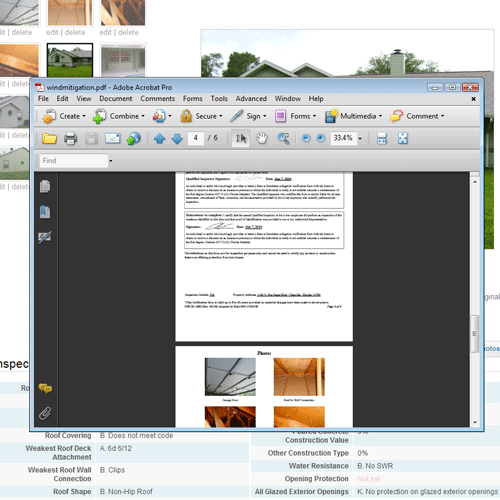Screen dimensions: 500x500
Task: Activate the Hand tool
Action: click(262, 138)
